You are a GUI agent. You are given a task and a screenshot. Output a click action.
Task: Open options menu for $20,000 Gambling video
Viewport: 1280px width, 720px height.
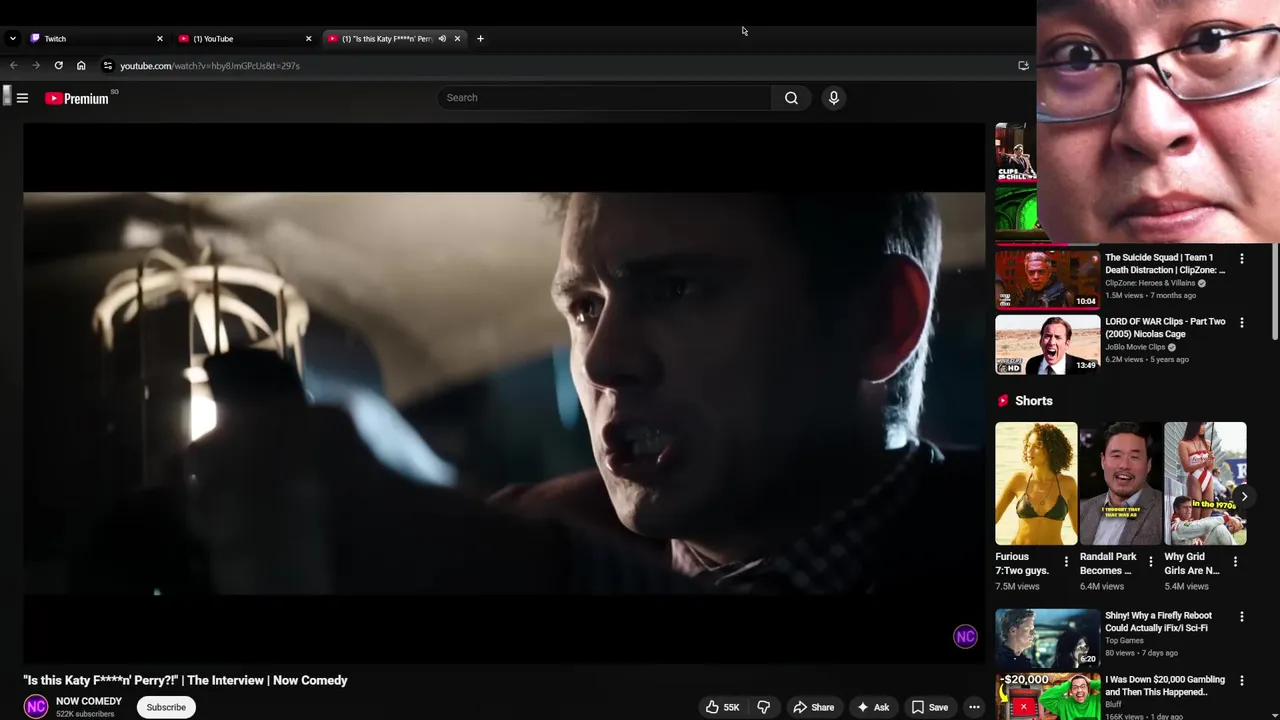pyautogui.click(x=1242, y=681)
